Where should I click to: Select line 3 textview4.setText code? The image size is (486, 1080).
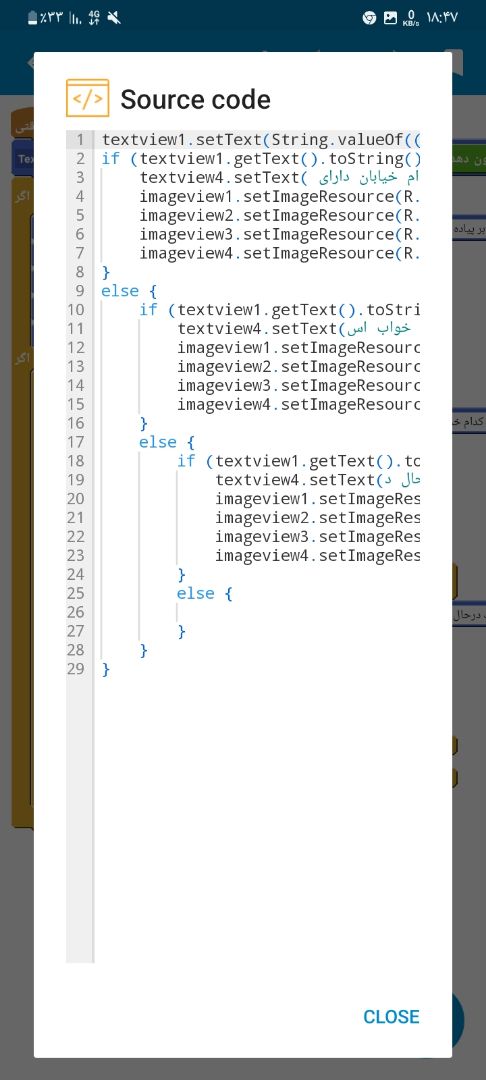tap(279, 178)
